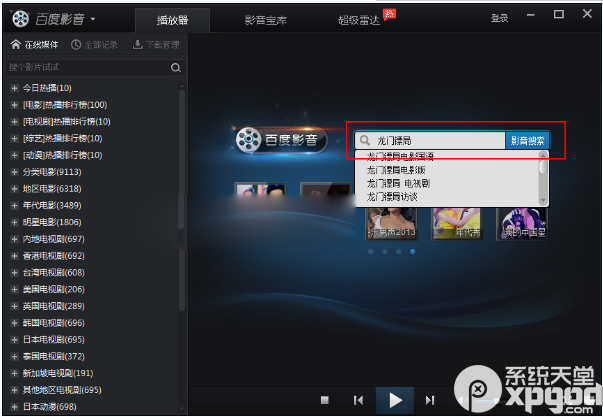This screenshot has height=417, width=603.
Task: Click the Baidu Yingyin center logo banner
Action: click(281, 139)
